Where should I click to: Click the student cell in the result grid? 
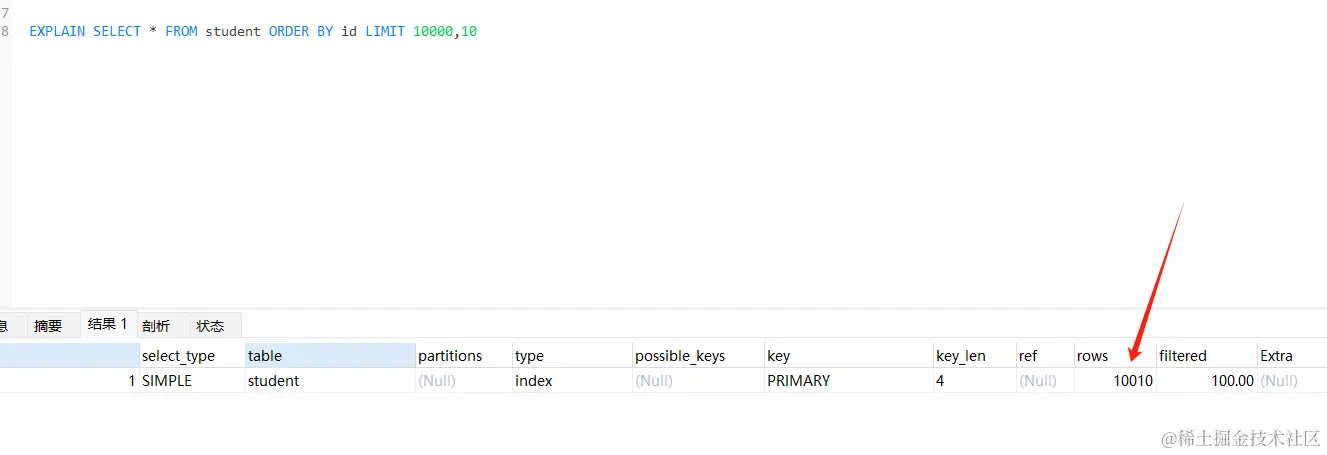(x=274, y=381)
